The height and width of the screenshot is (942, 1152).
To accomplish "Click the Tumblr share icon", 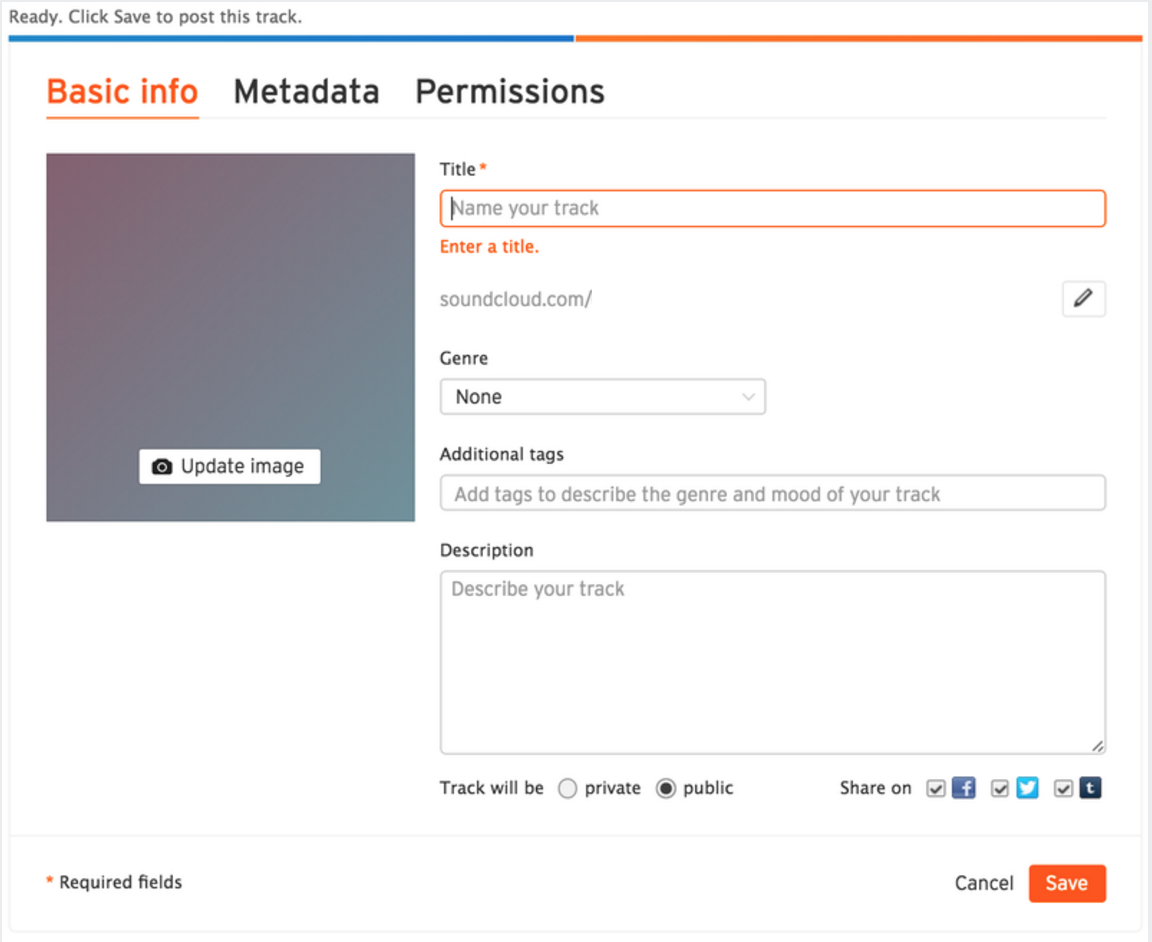I will click(x=1090, y=788).
